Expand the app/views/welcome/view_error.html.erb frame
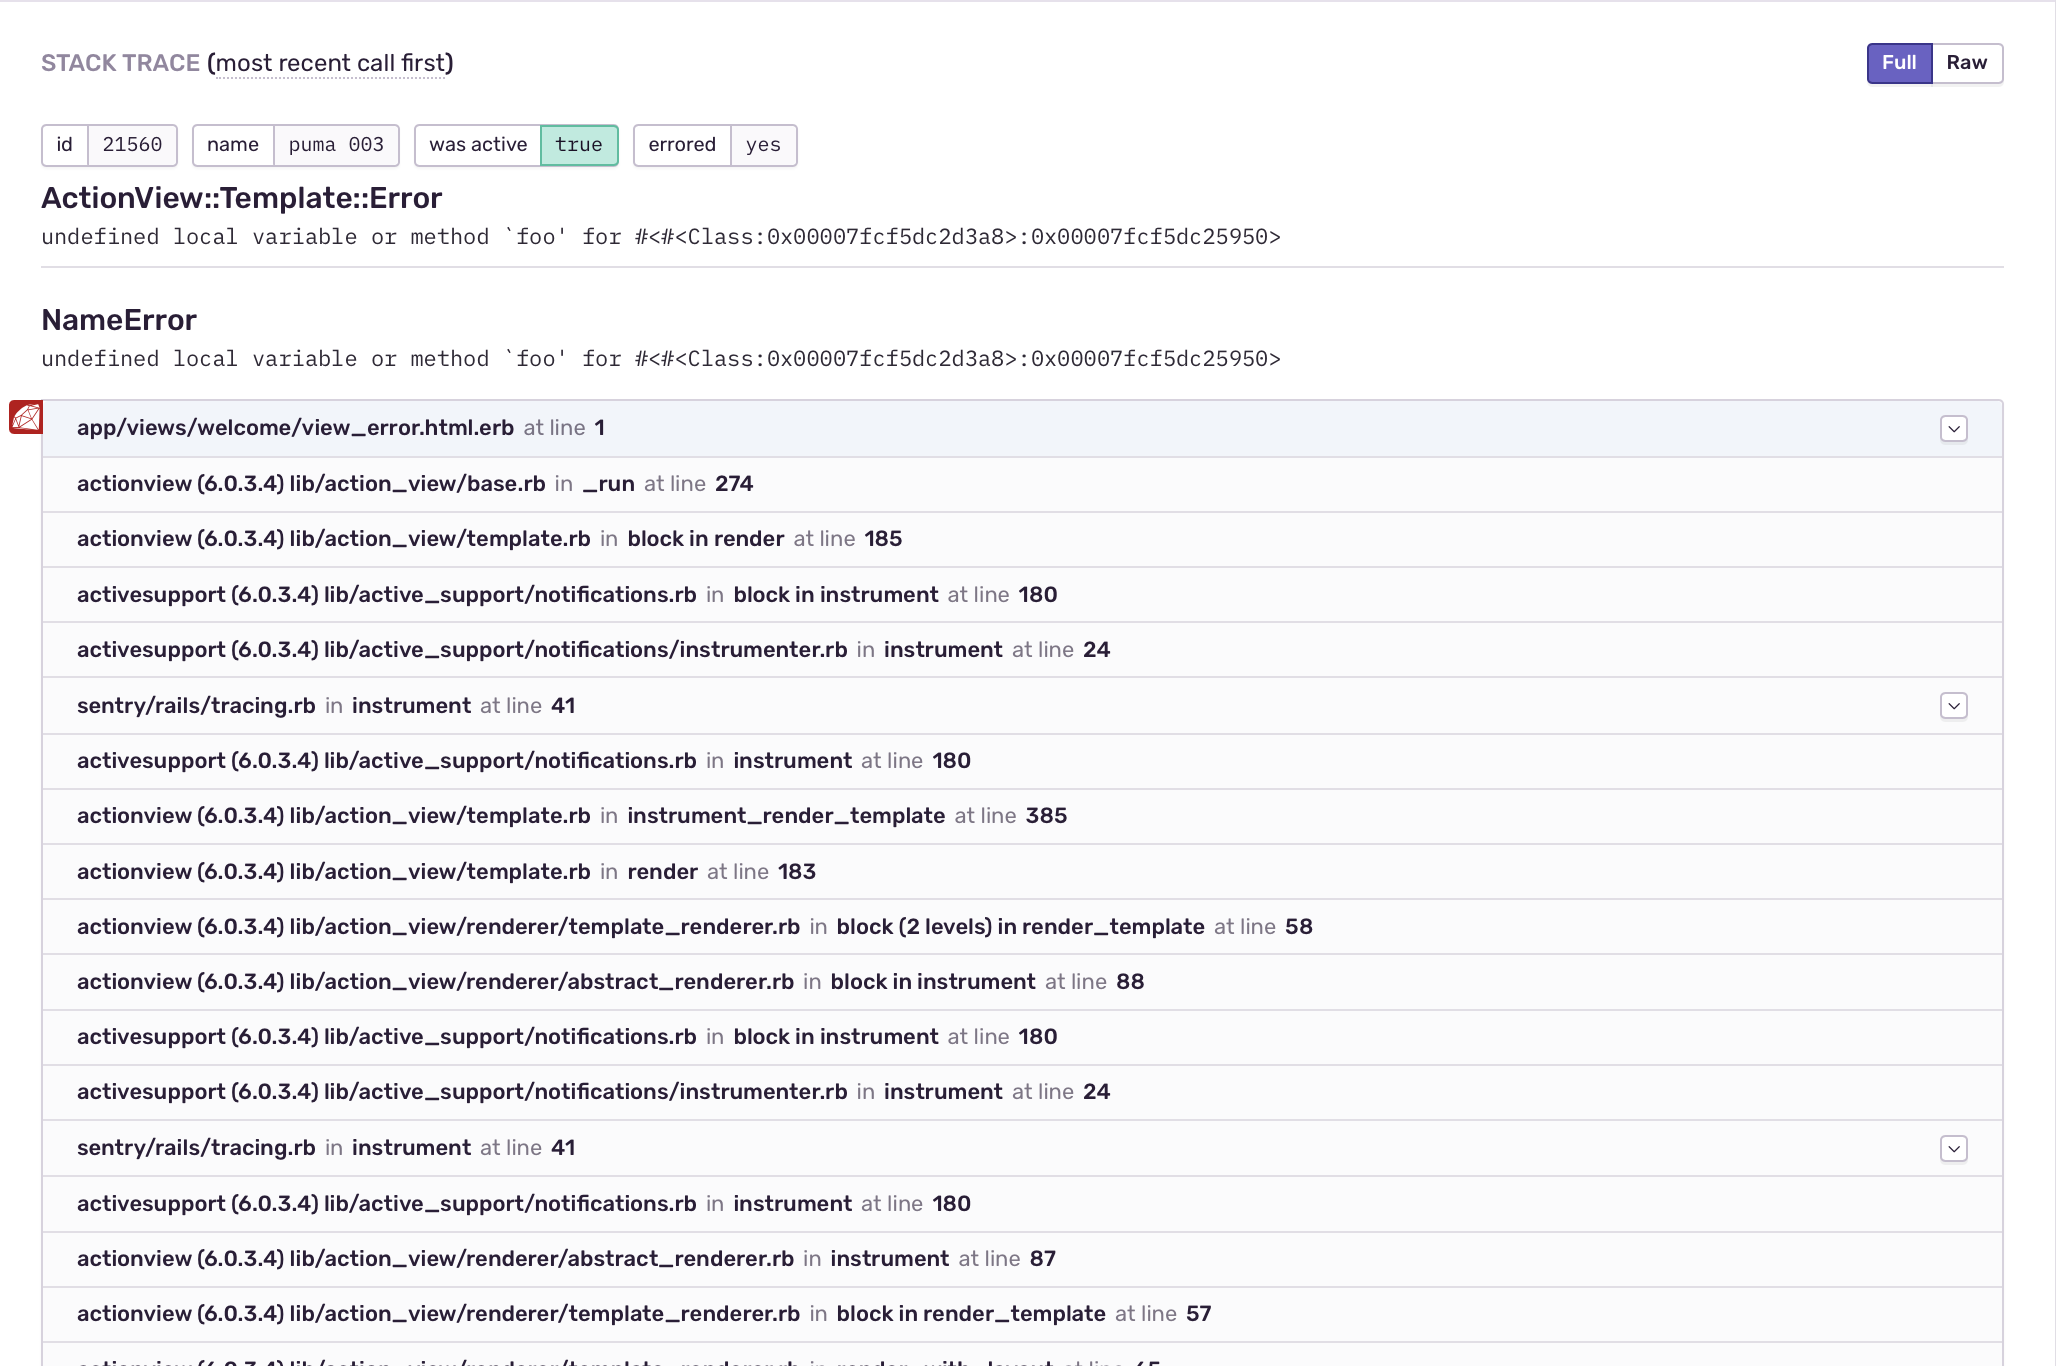Screen dimensions: 2056x1366 tap(1952, 428)
